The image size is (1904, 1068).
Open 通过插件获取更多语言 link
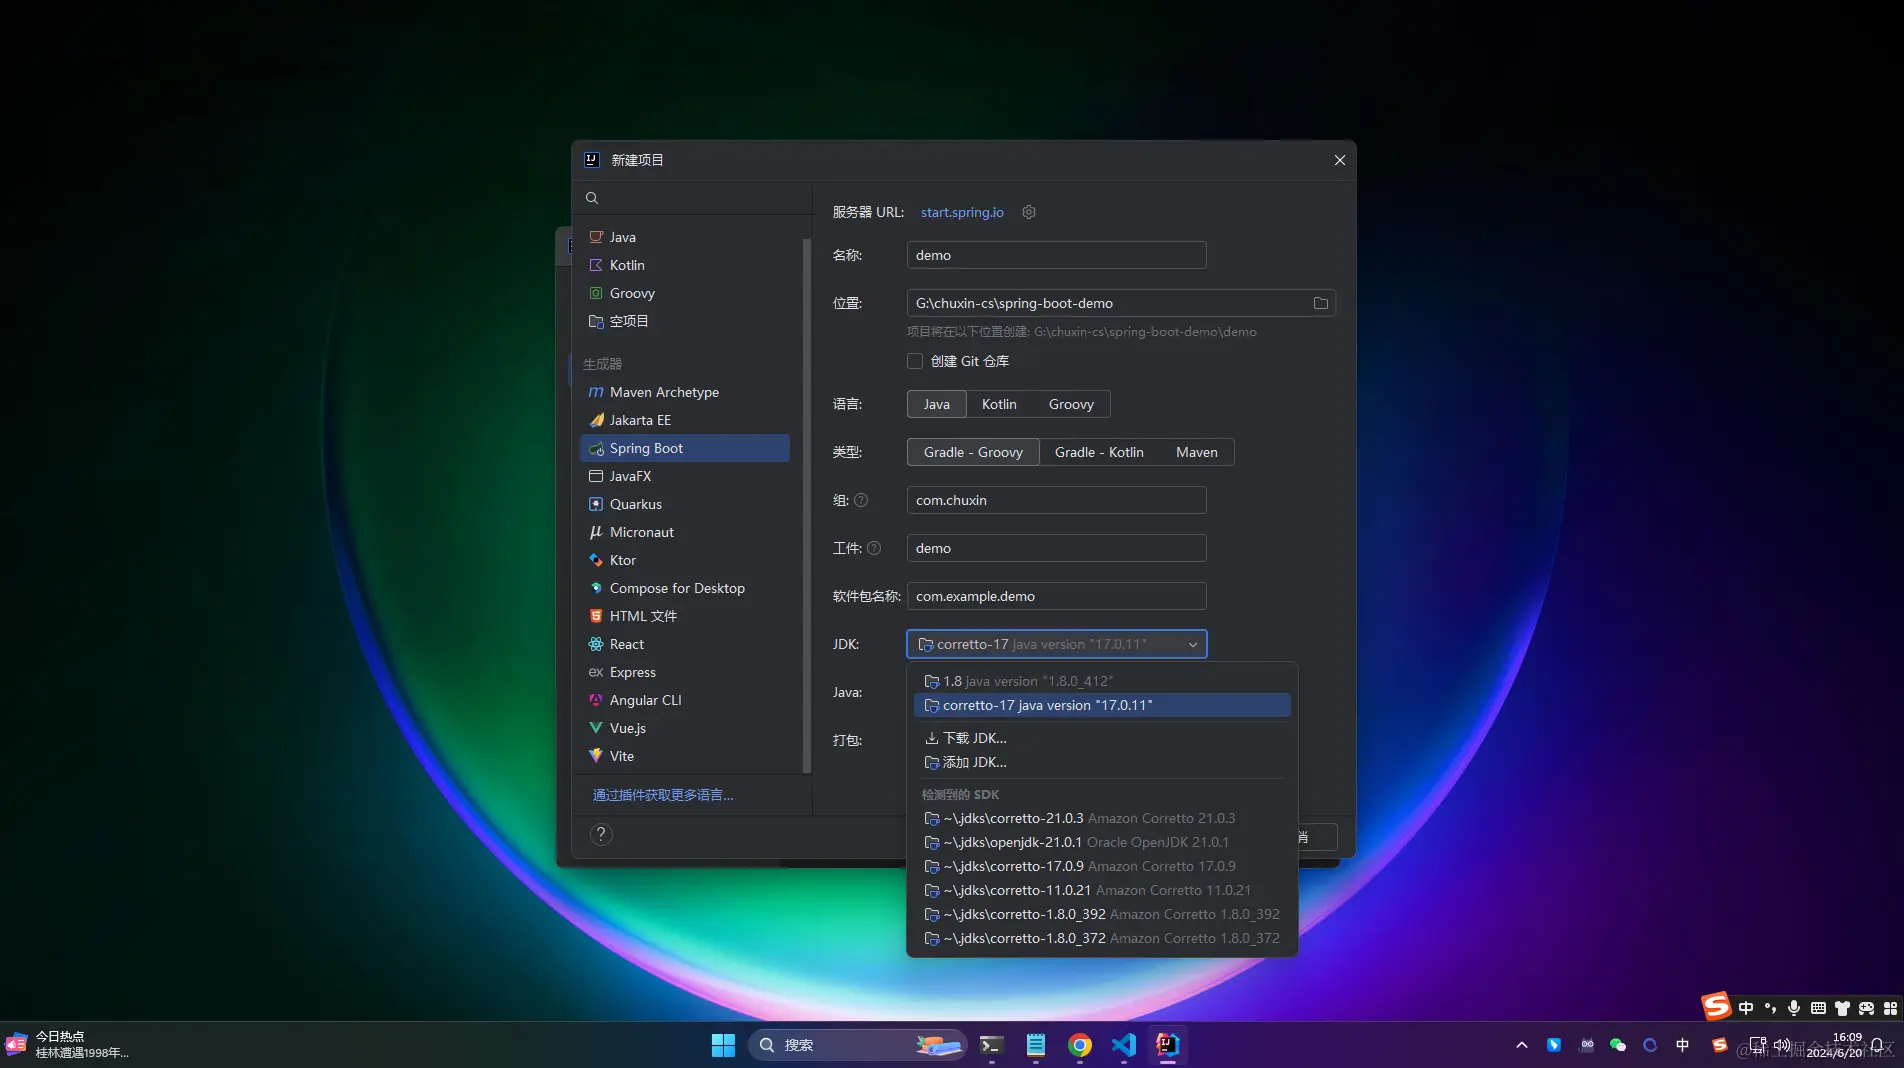coord(663,795)
